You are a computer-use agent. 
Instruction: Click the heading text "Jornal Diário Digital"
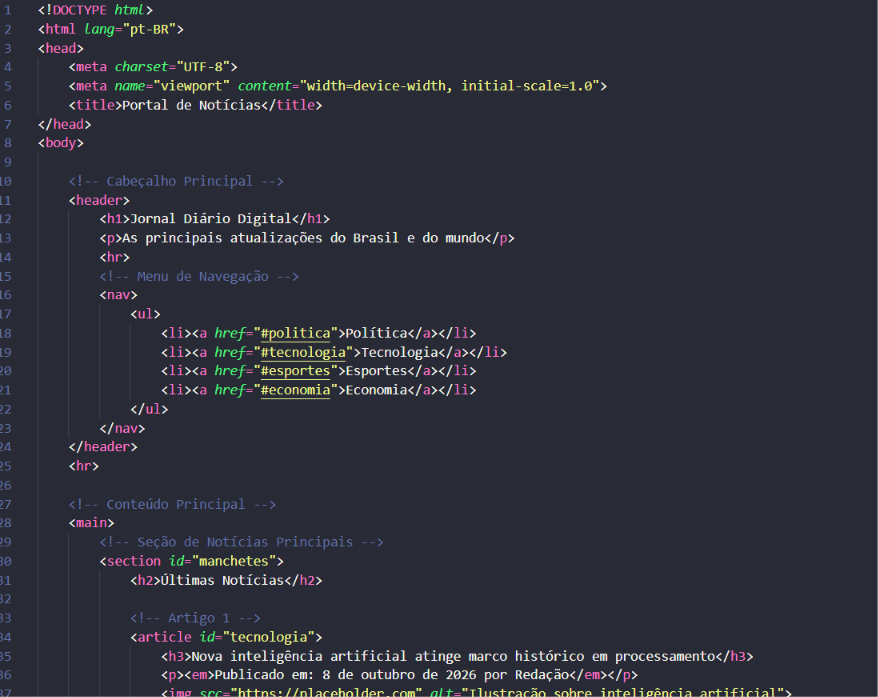(211, 218)
